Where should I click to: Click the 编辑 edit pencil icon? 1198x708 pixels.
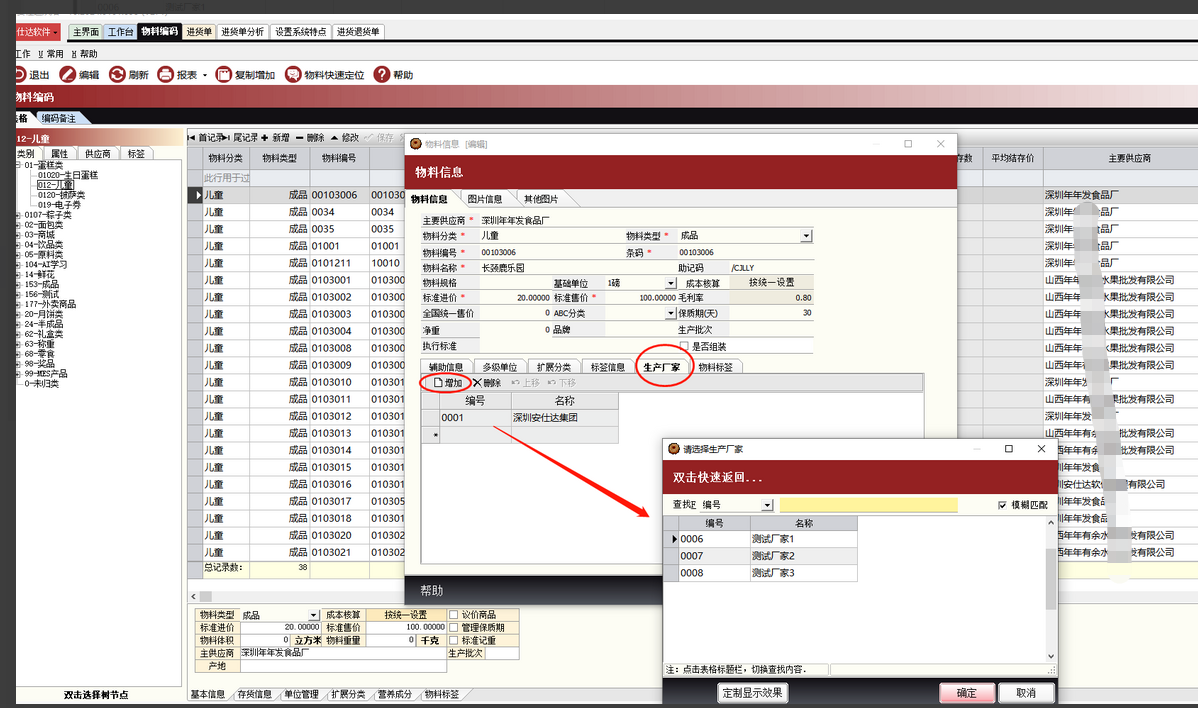pos(68,74)
